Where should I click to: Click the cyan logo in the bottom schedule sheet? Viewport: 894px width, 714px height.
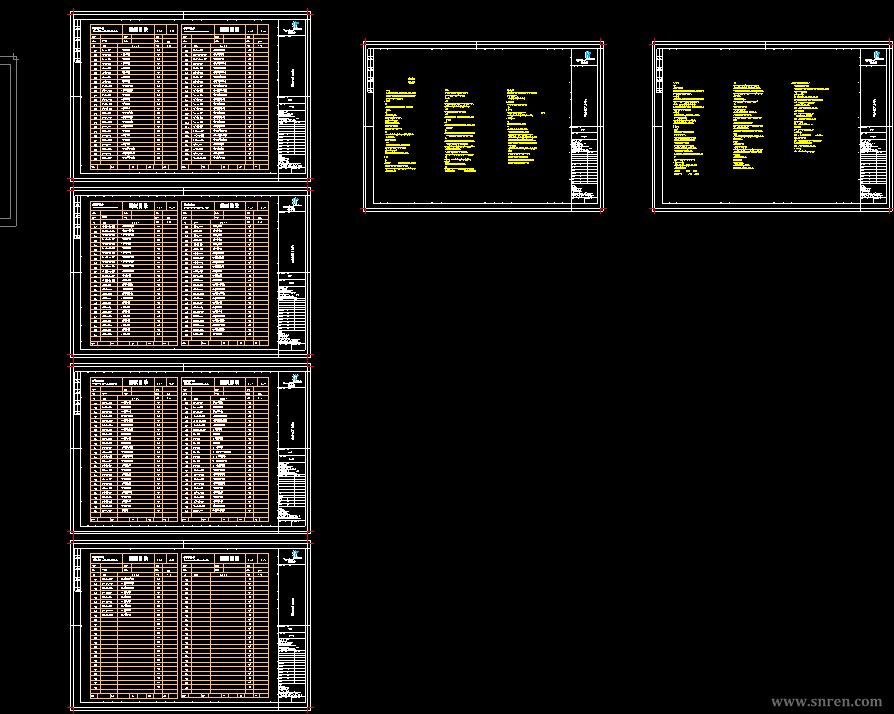pos(295,554)
